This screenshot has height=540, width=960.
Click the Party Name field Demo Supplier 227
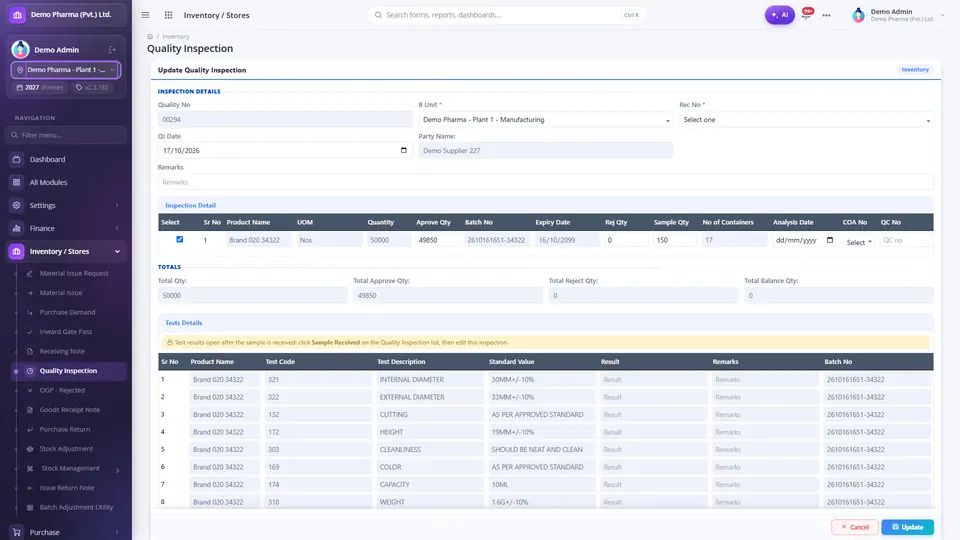coord(546,151)
